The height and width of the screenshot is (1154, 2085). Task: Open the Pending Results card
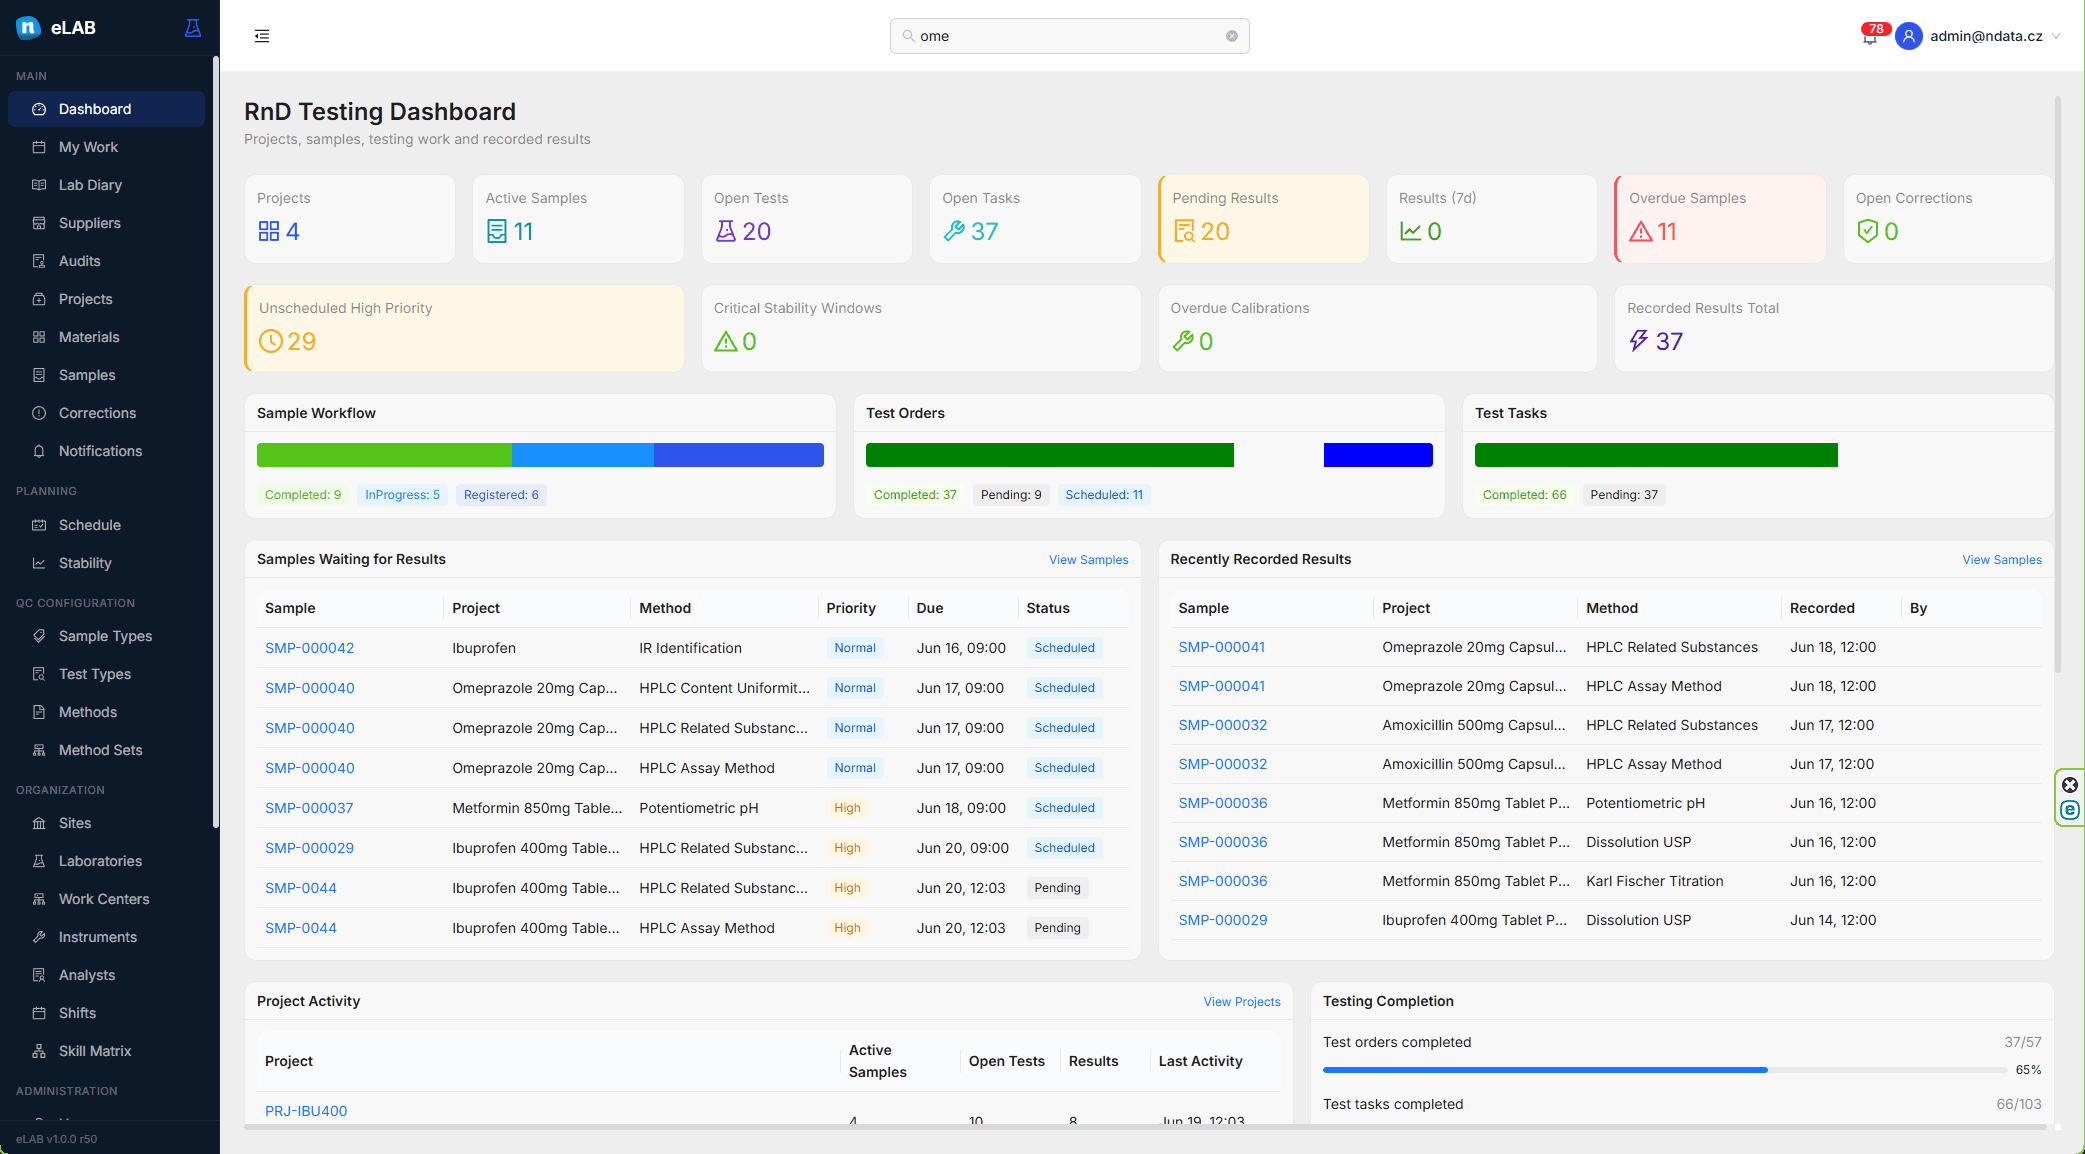pos(1264,219)
